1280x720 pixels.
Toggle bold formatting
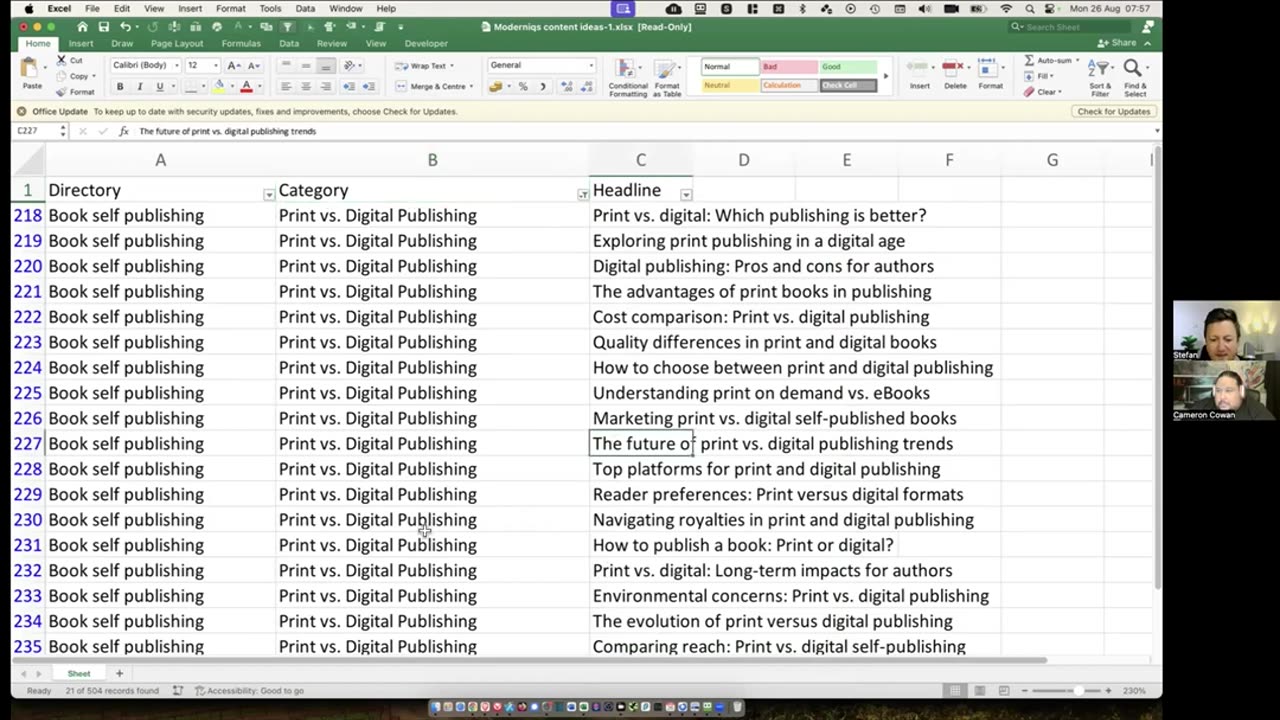click(x=120, y=87)
